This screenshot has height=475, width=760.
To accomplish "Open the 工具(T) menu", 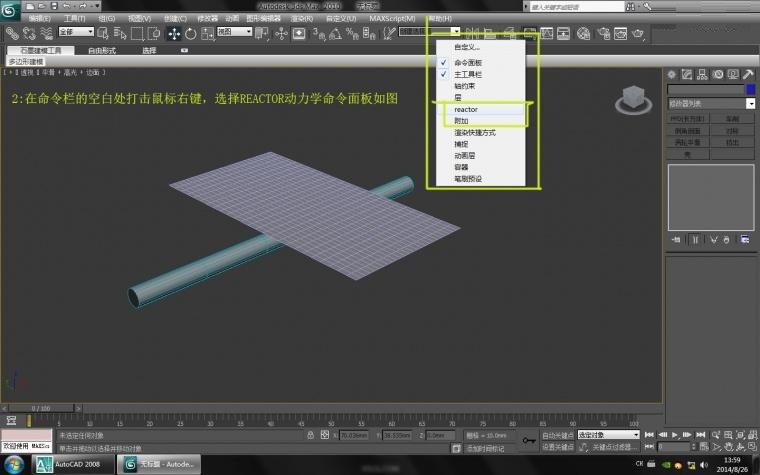I will coord(74,18).
